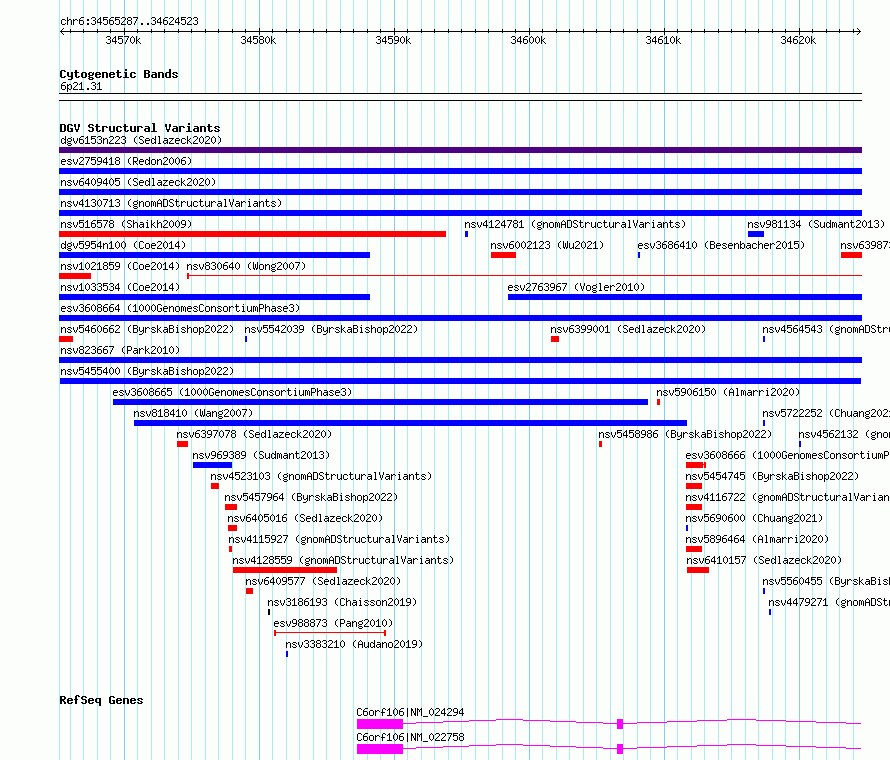This screenshot has height=760, width=890.
Task: Open nsv5906150 (Almarri2020) label
Action: 728,392
